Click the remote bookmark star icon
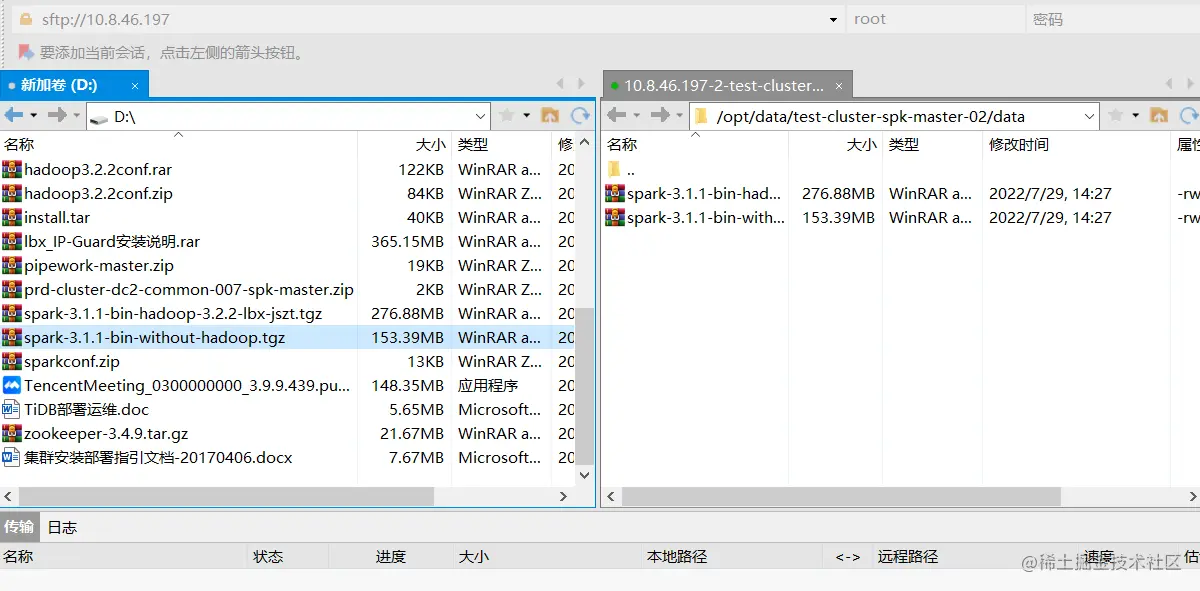 coord(1117,116)
